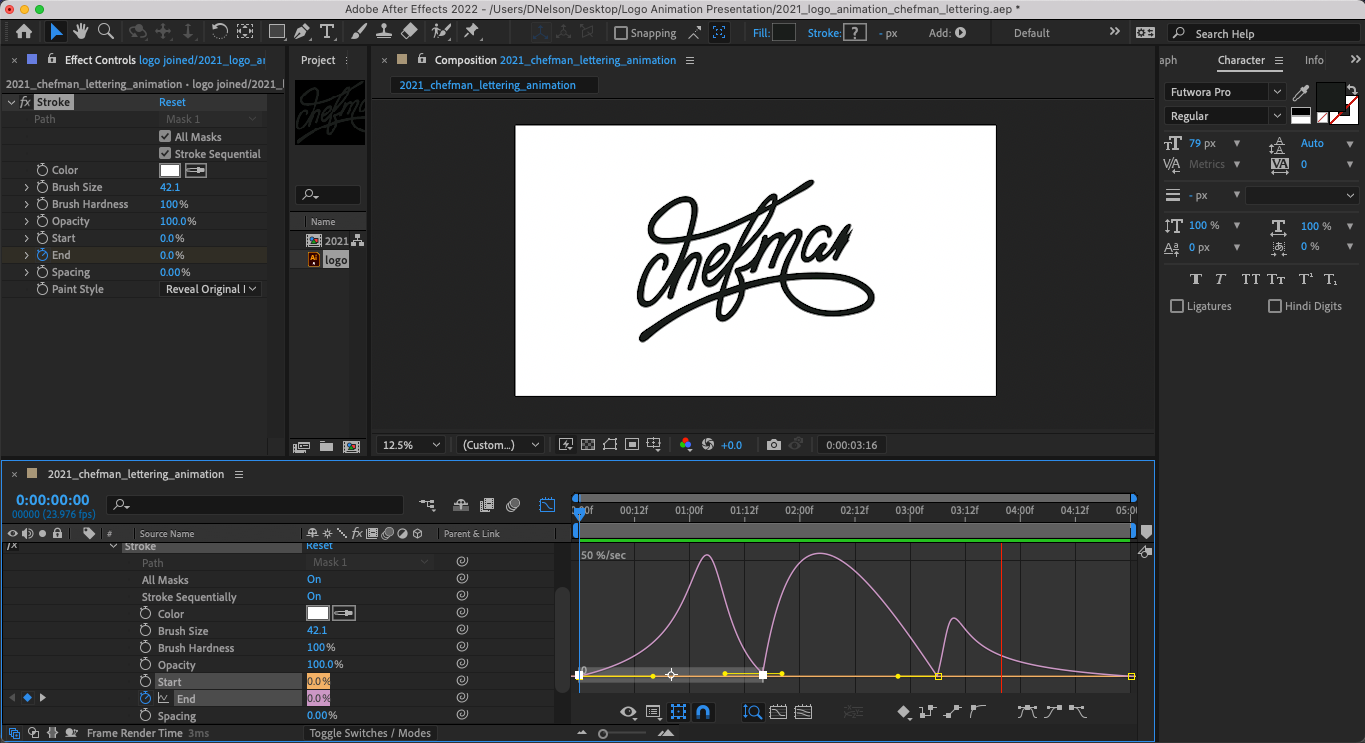Screen dimensions: 1365x743
Task: Select the Puppet Pin tool
Action: coord(471,32)
